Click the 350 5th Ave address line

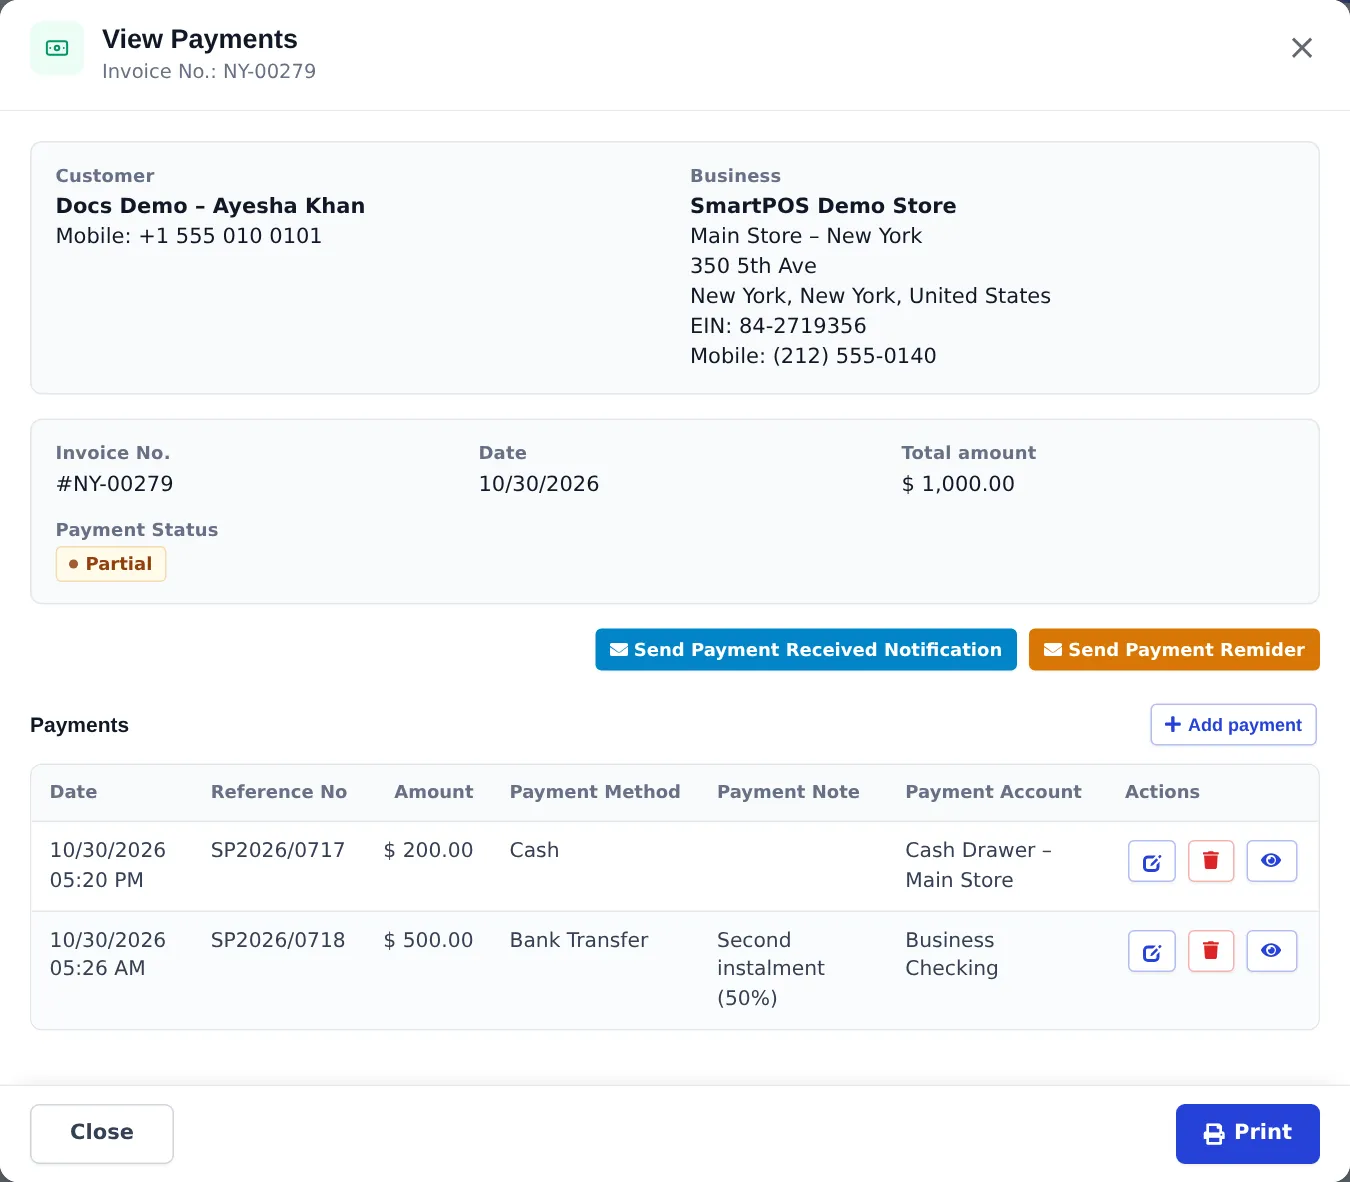pyautogui.click(x=753, y=266)
